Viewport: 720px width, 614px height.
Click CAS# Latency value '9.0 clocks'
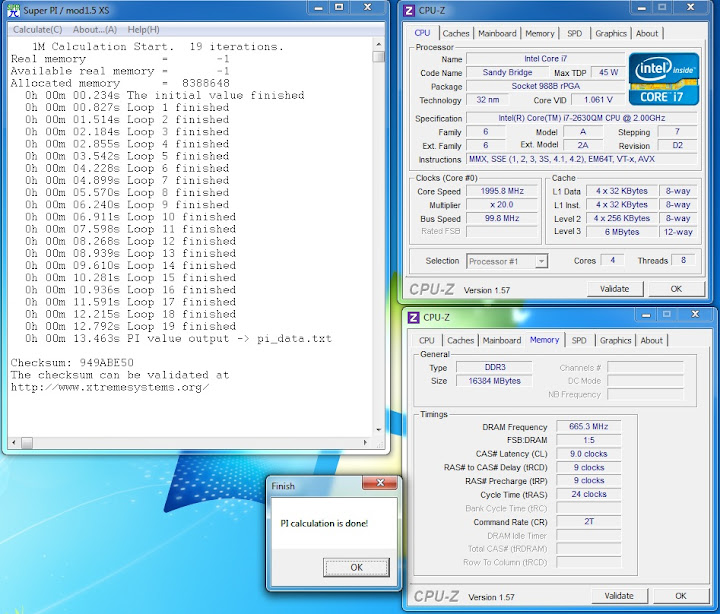[588, 454]
